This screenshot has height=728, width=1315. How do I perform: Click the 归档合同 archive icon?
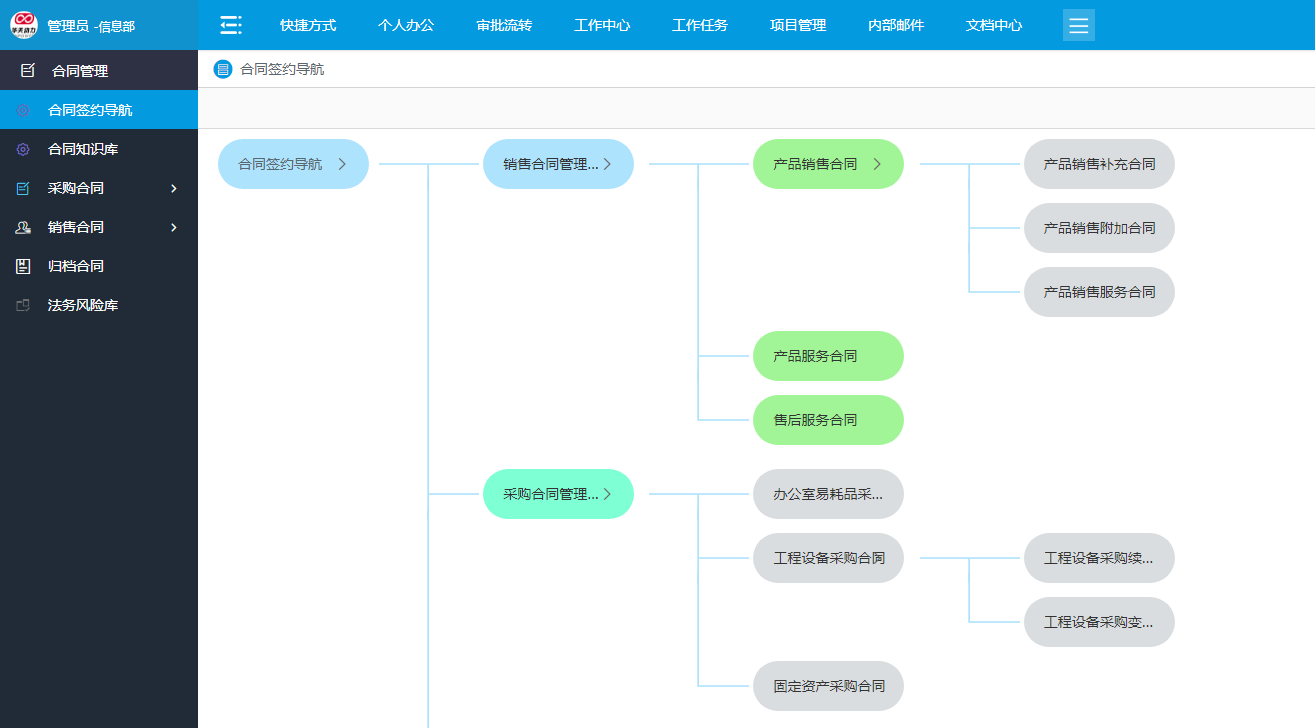click(x=23, y=266)
